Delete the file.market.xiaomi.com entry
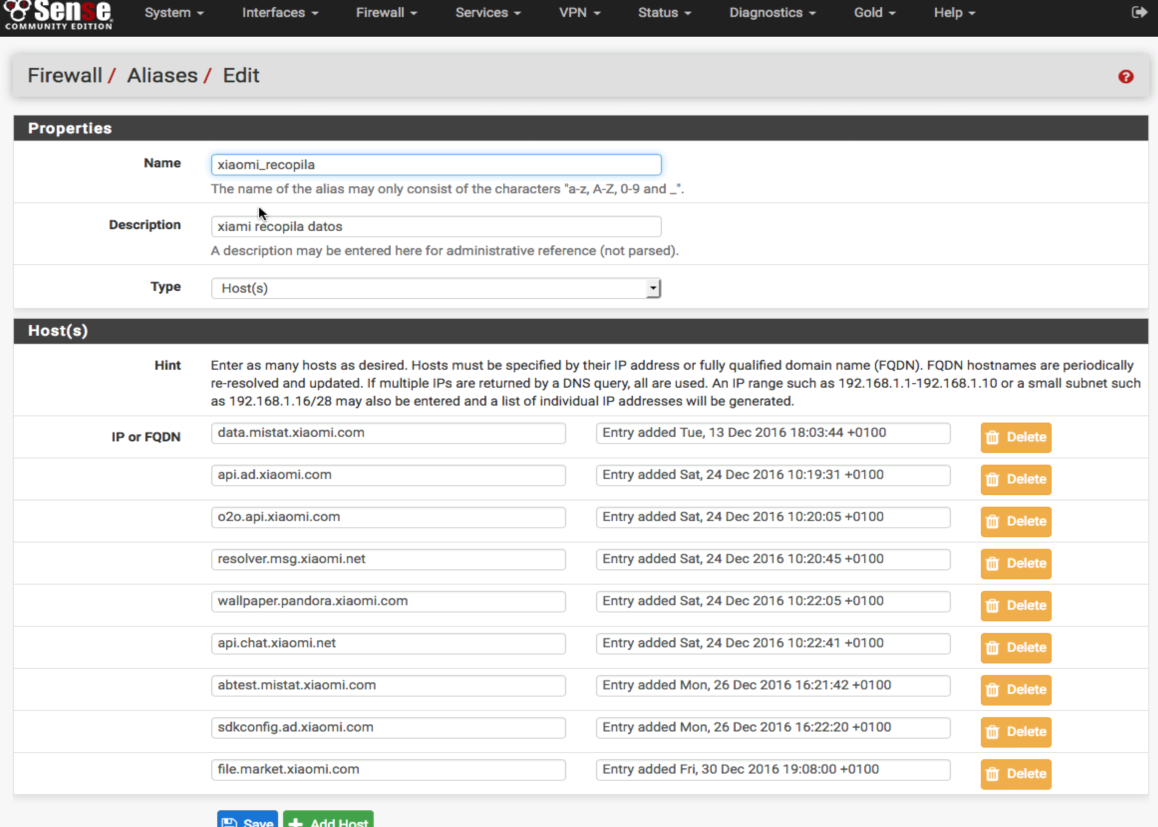The width and height of the screenshot is (1158, 827). 1015,774
